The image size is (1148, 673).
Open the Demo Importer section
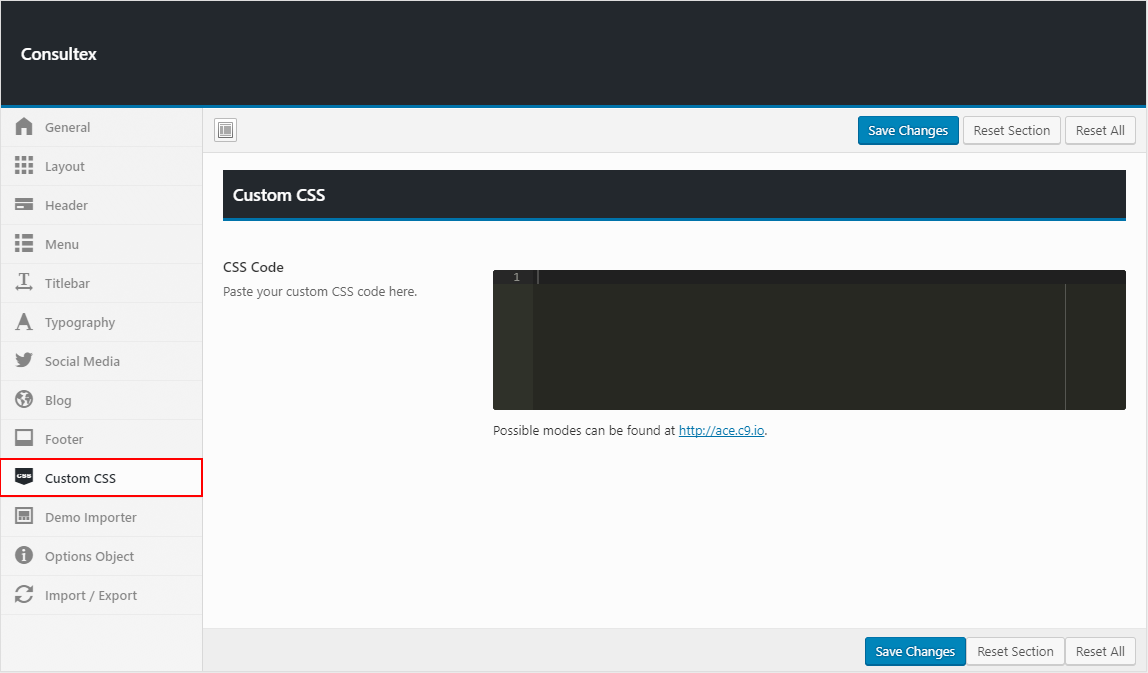point(90,517)
